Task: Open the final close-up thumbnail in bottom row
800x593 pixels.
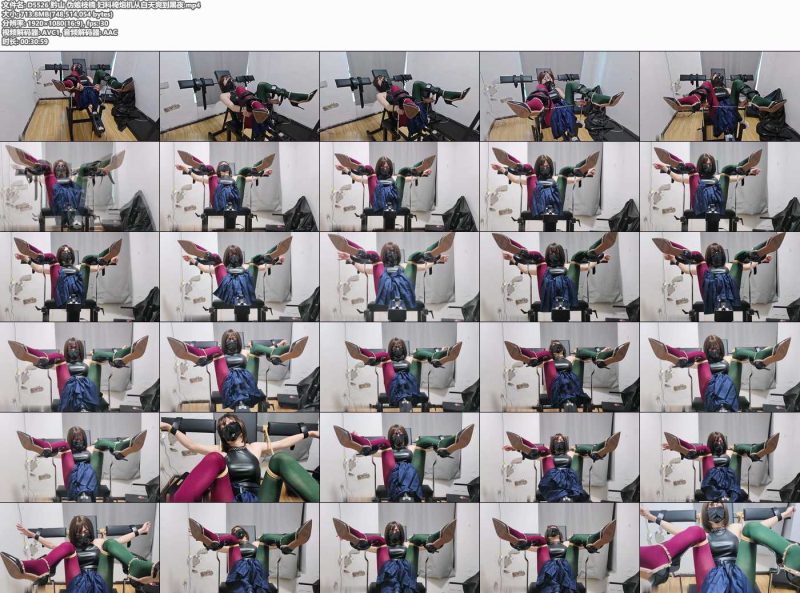Action: (x=720, y=548)
